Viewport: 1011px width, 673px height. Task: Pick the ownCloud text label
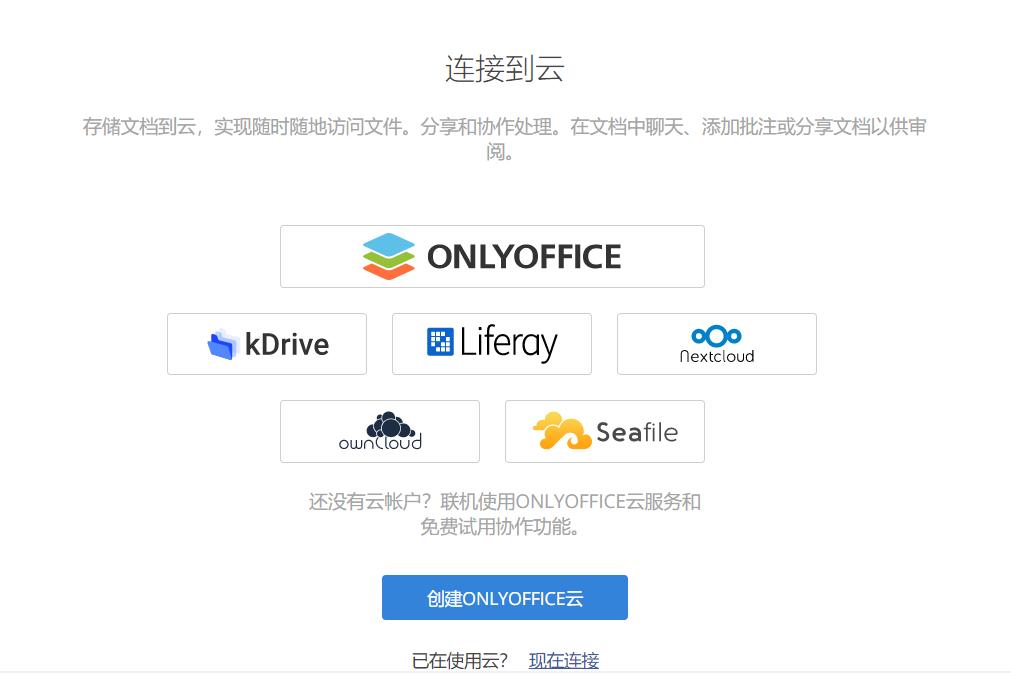(x=380, y=443)
